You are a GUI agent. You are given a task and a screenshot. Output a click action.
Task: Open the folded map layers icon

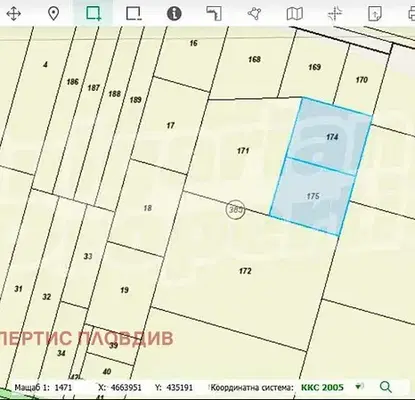tap(295, 14)
